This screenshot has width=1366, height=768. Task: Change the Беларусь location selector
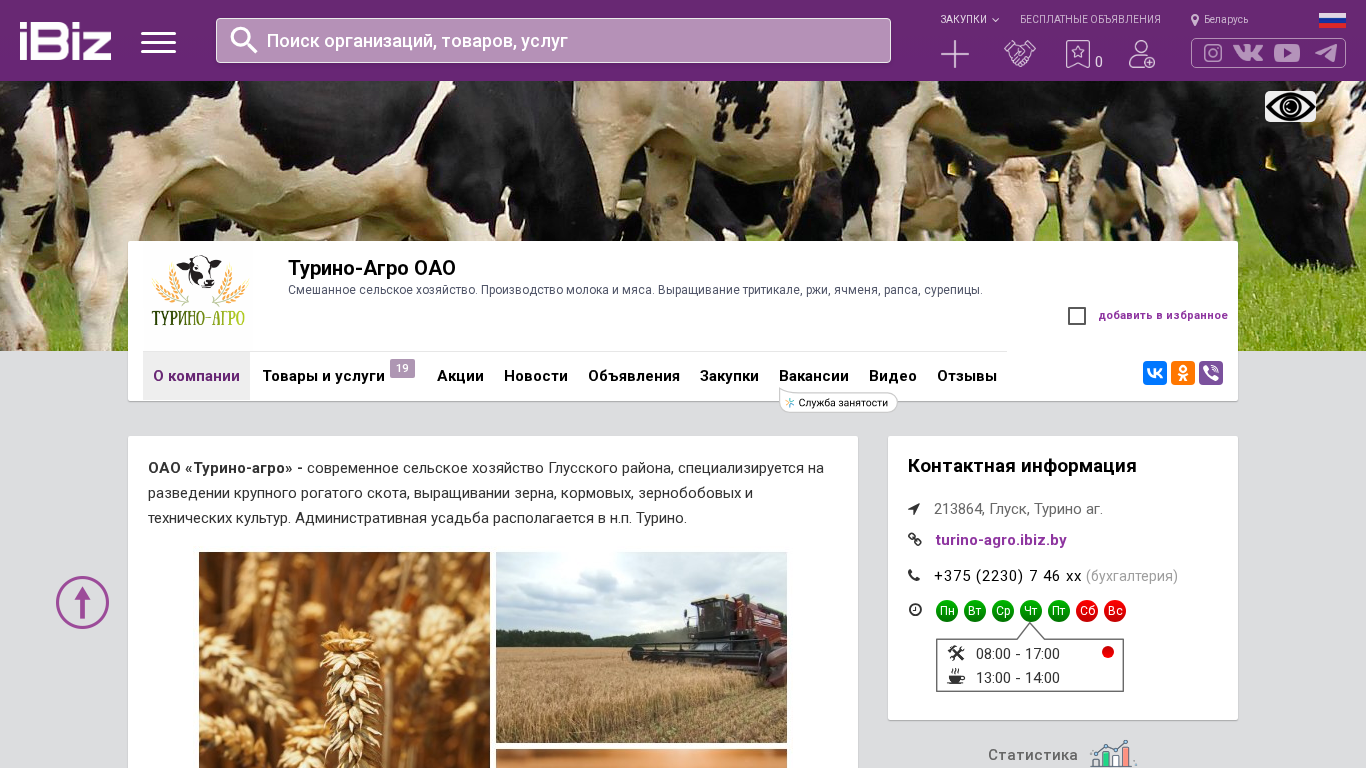coord(1219,19)
